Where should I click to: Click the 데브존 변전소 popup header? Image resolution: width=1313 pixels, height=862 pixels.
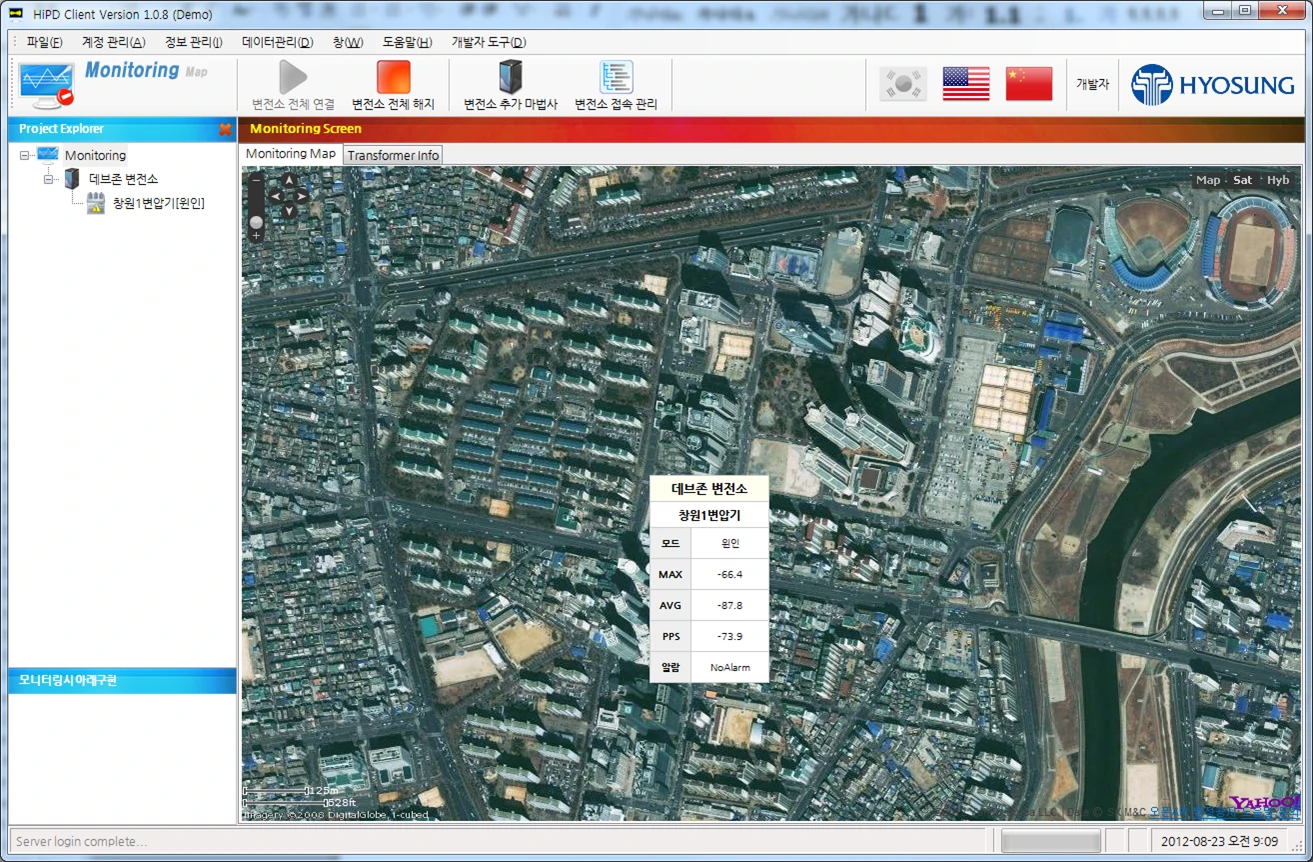pyautogui.click(x=709, y=489)
